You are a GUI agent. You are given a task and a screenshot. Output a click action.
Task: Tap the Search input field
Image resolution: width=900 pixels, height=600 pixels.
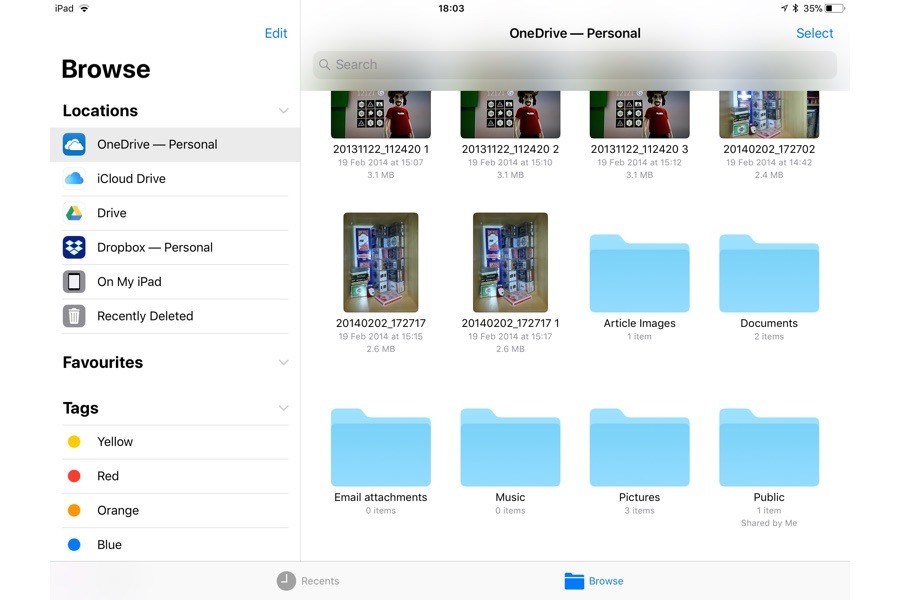click(x=575, y=65)
